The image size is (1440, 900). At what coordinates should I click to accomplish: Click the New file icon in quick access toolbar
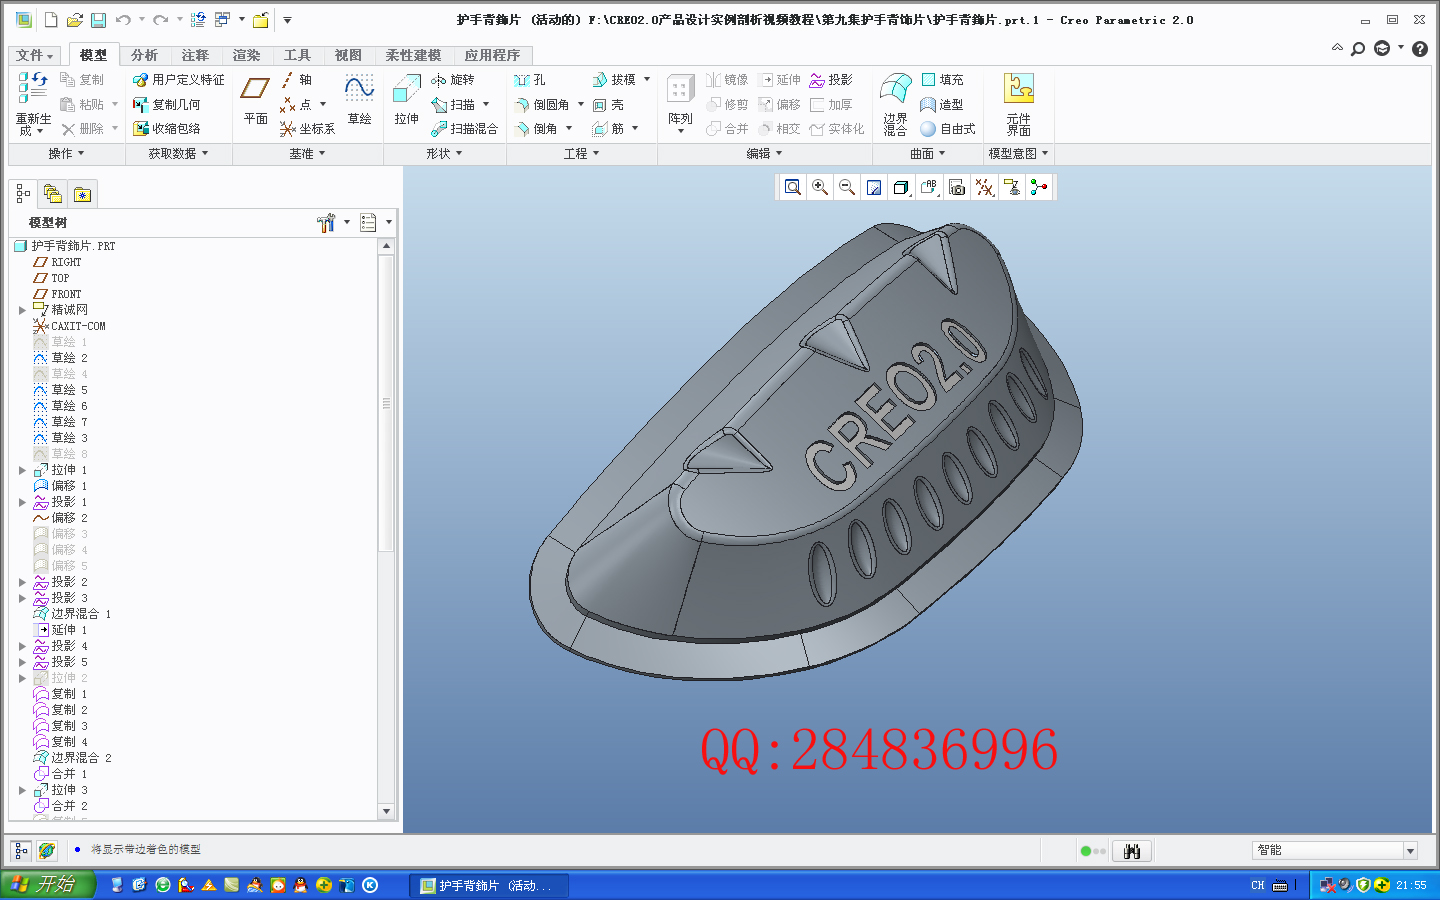pos(51,20)
